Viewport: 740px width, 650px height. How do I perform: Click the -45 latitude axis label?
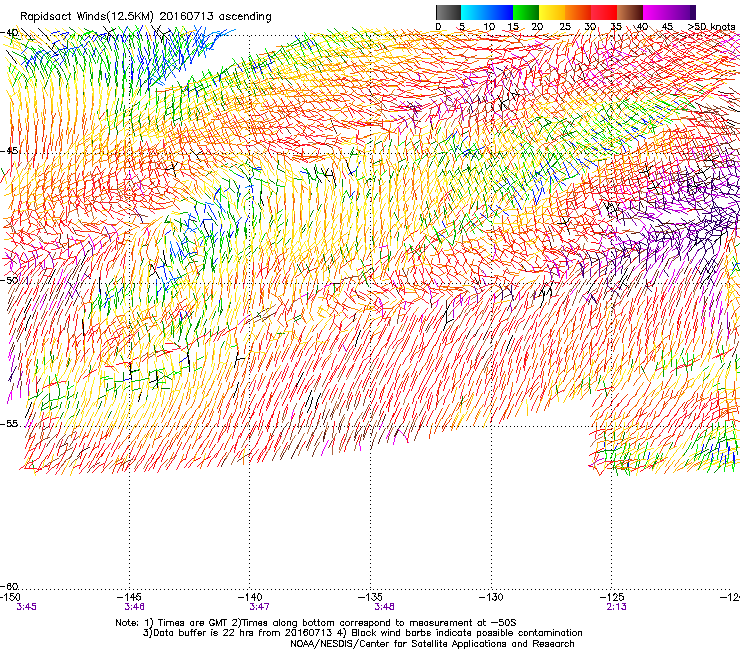click(9, 151)
